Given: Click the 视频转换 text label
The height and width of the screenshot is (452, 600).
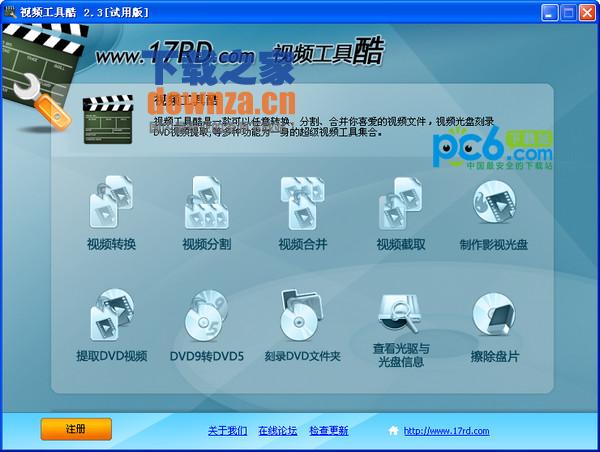Looking at the screenshot, I should 111,244.
